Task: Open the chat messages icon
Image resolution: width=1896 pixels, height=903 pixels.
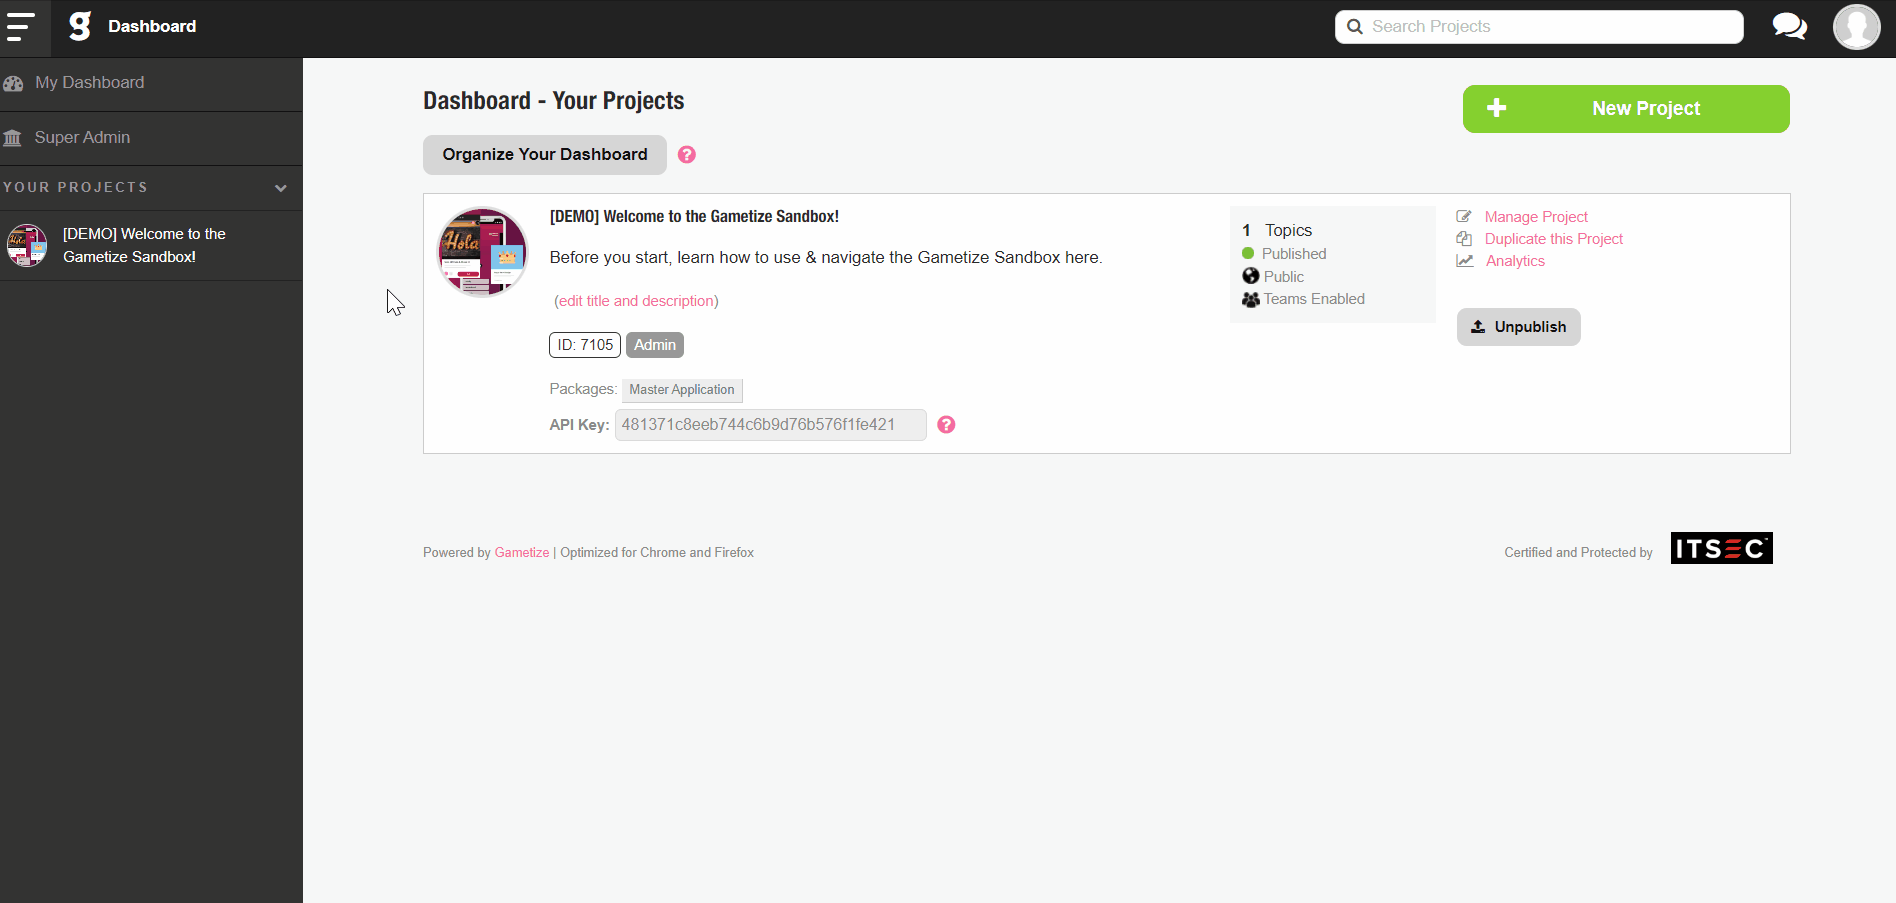Action: tap(1789, 26)
